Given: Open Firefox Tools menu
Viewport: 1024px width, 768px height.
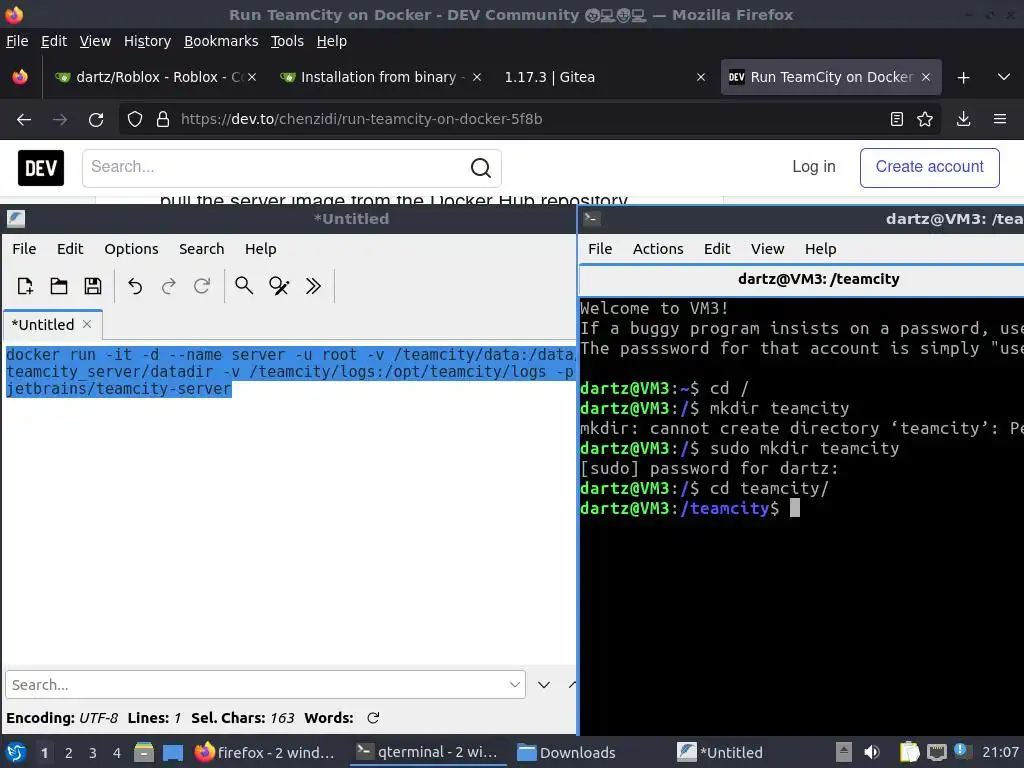Looking at the screenshot, I should pos(287,41).
